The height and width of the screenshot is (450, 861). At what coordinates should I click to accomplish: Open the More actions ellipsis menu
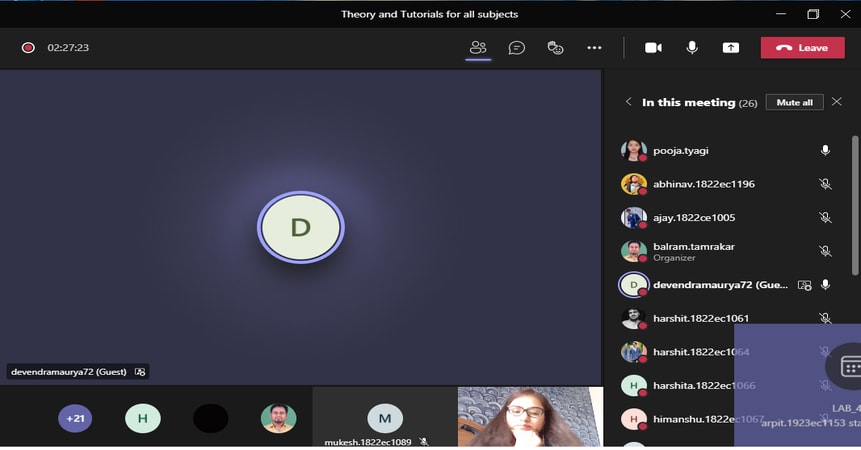pyautogui.click(x=594, y=48)
